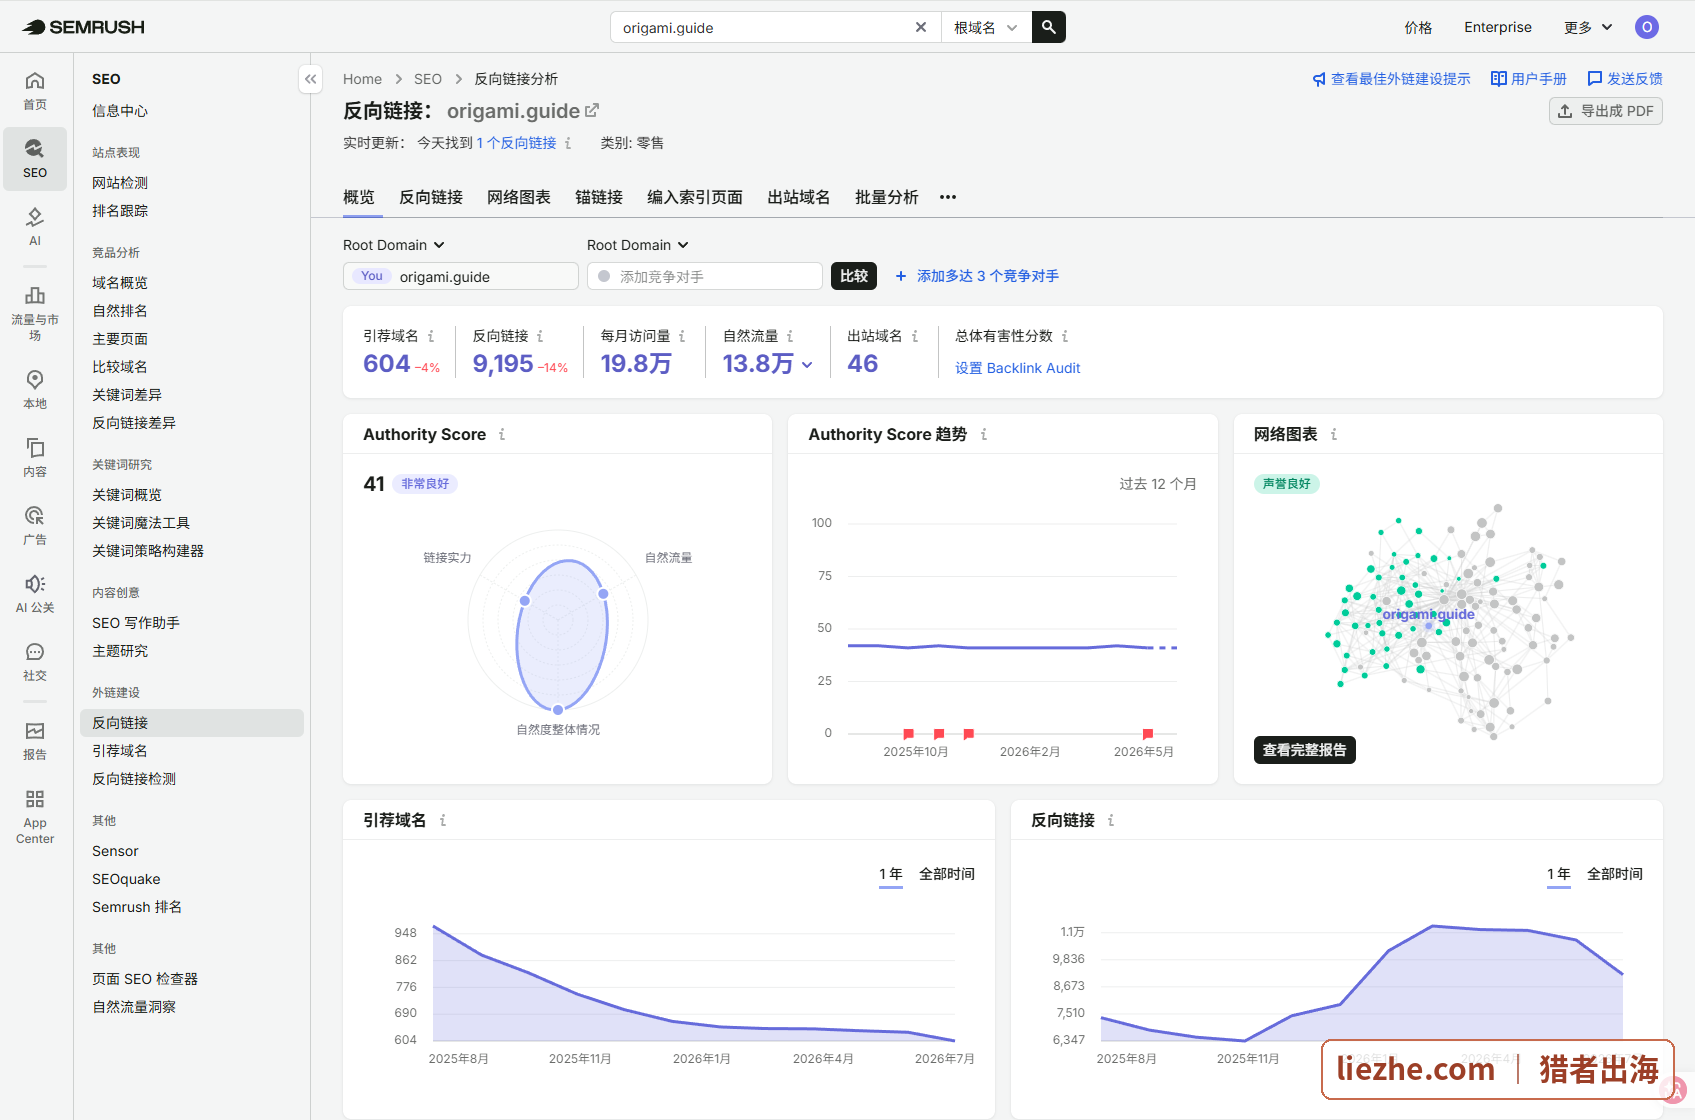Click the 比较 compare button
This screenshot has width=1695, height=1120.
pyautogui.click(x=854, y=276)
